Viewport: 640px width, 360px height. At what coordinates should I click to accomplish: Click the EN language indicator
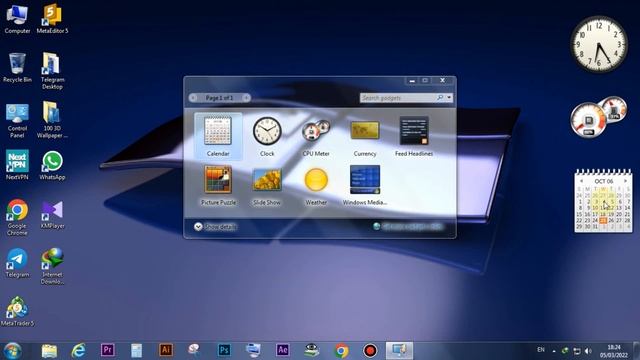coord(541,350)
